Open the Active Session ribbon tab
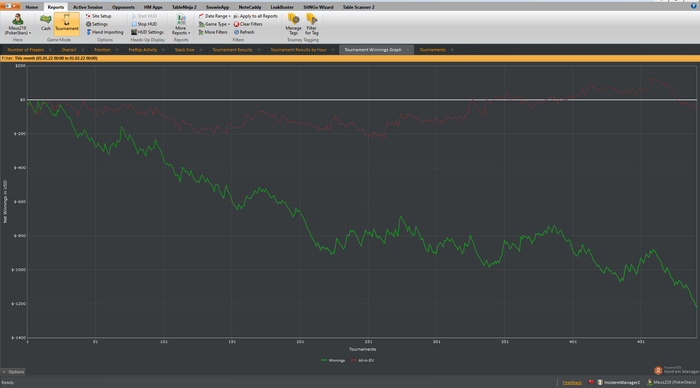700x388 pixels. [88, 7]
